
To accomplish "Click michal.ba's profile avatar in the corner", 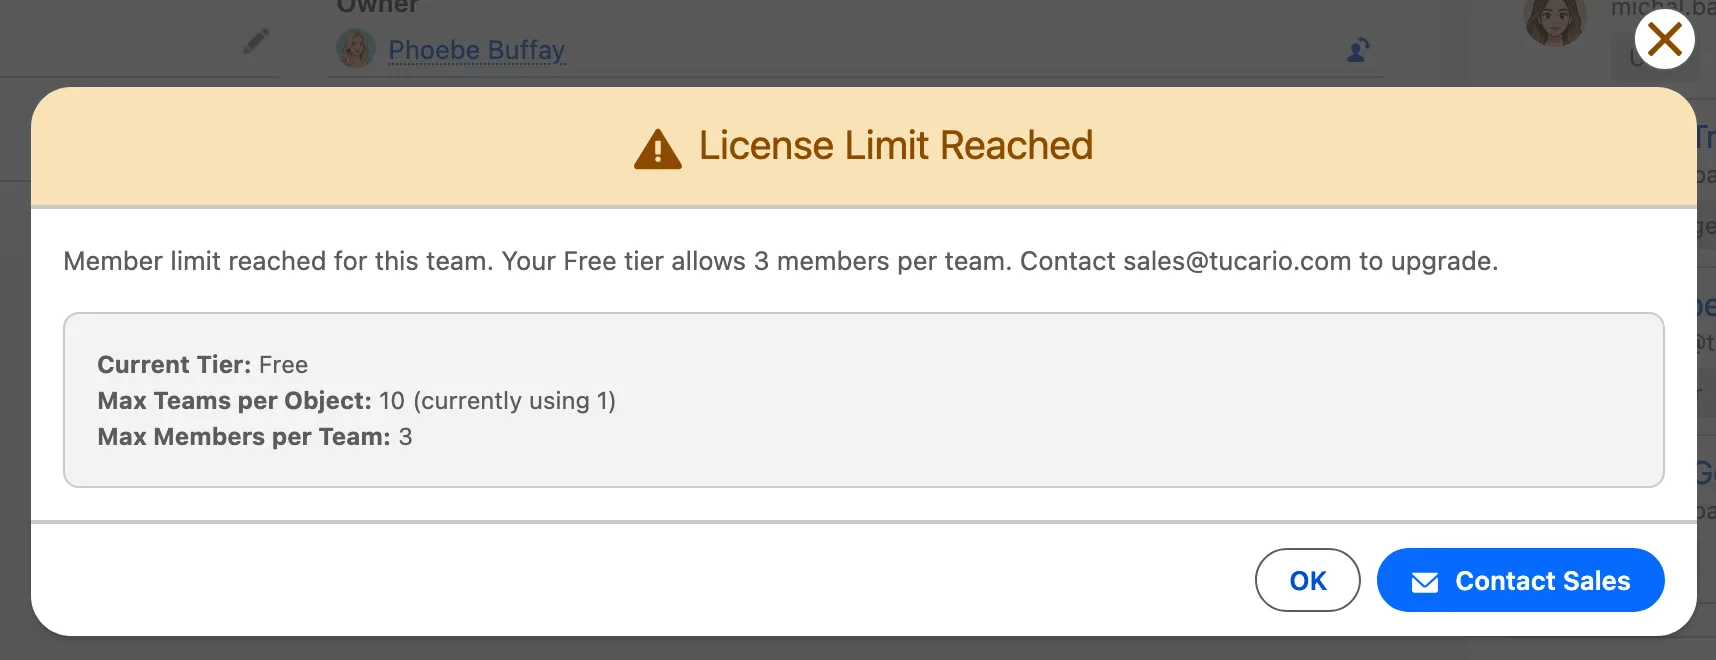I will click(x=1554, y=20).
